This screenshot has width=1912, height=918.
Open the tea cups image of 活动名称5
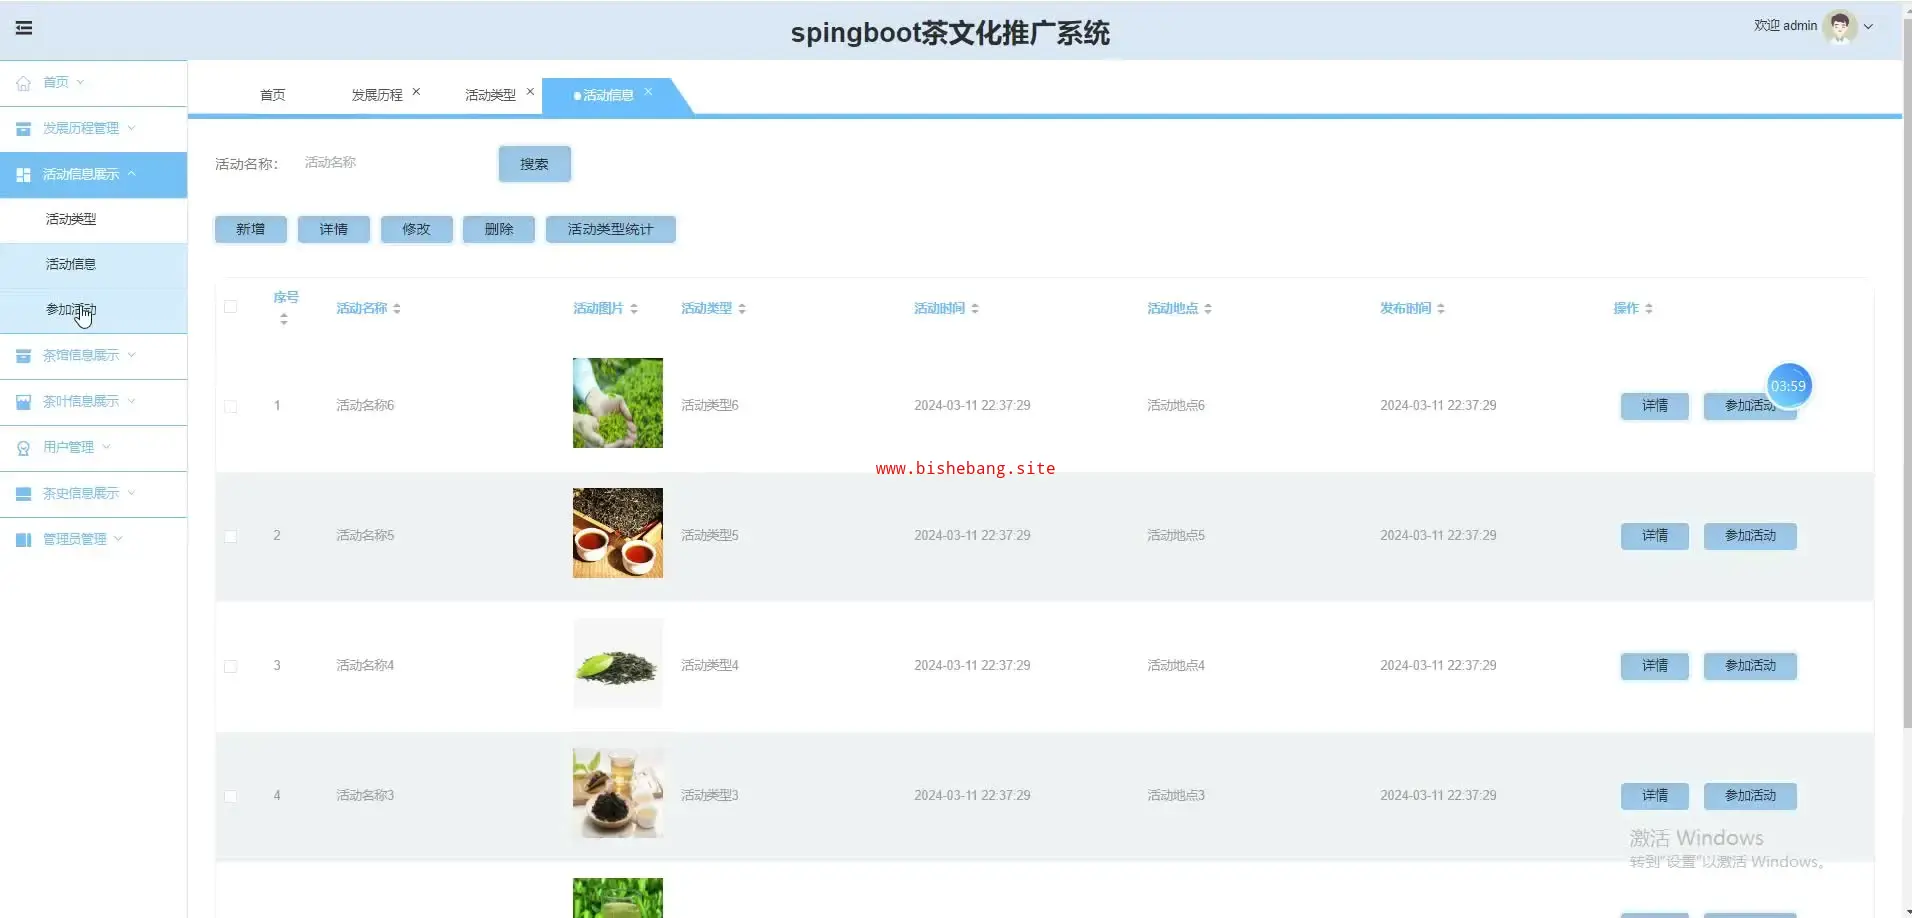[x=618, y=533]
